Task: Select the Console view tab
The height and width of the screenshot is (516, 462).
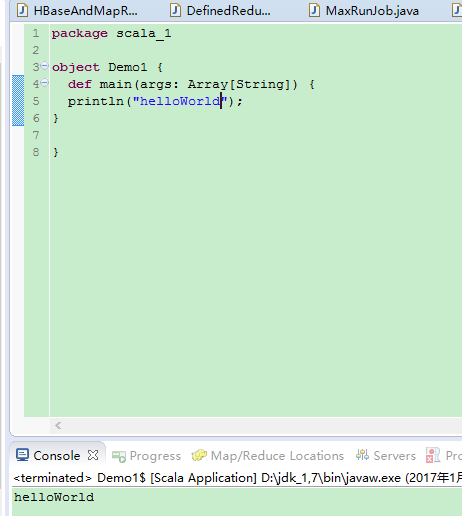Action: coord(57,456)
